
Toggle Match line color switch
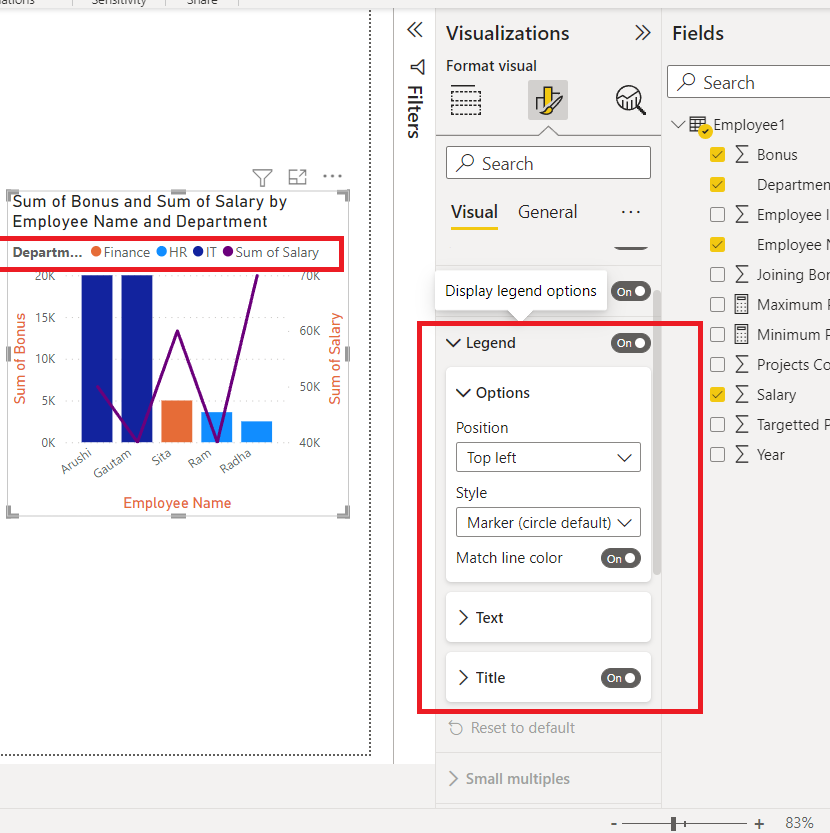click(x=621, y=558)
